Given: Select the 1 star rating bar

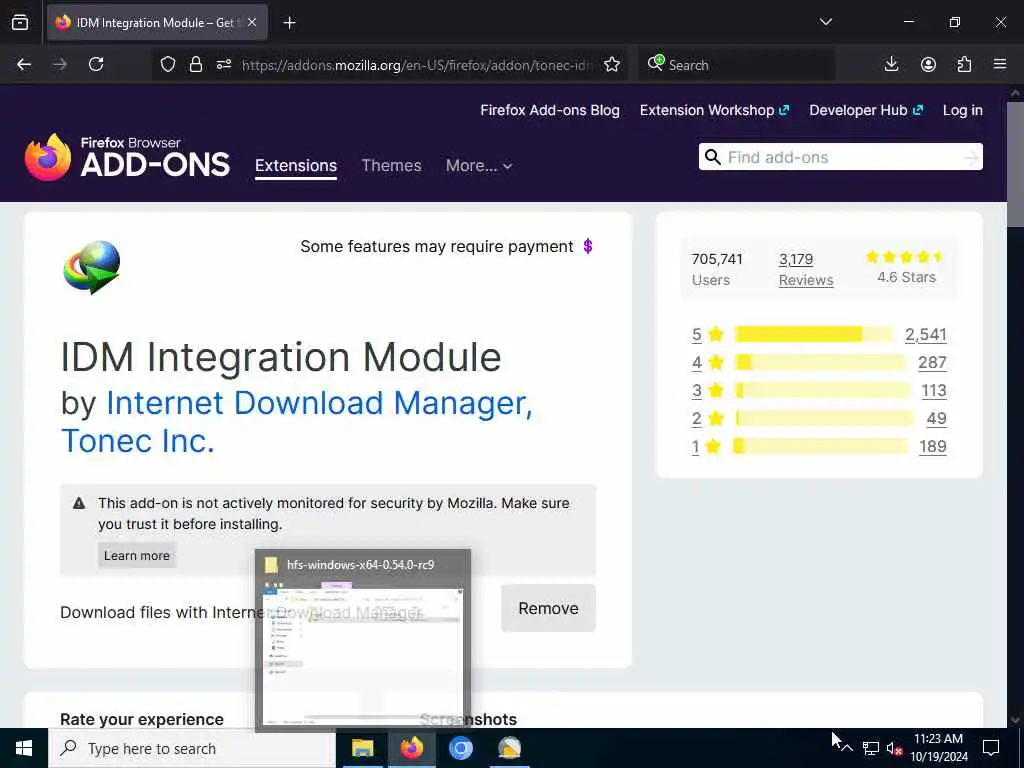Looking at the screenshot, I should [x=821, y=447].
